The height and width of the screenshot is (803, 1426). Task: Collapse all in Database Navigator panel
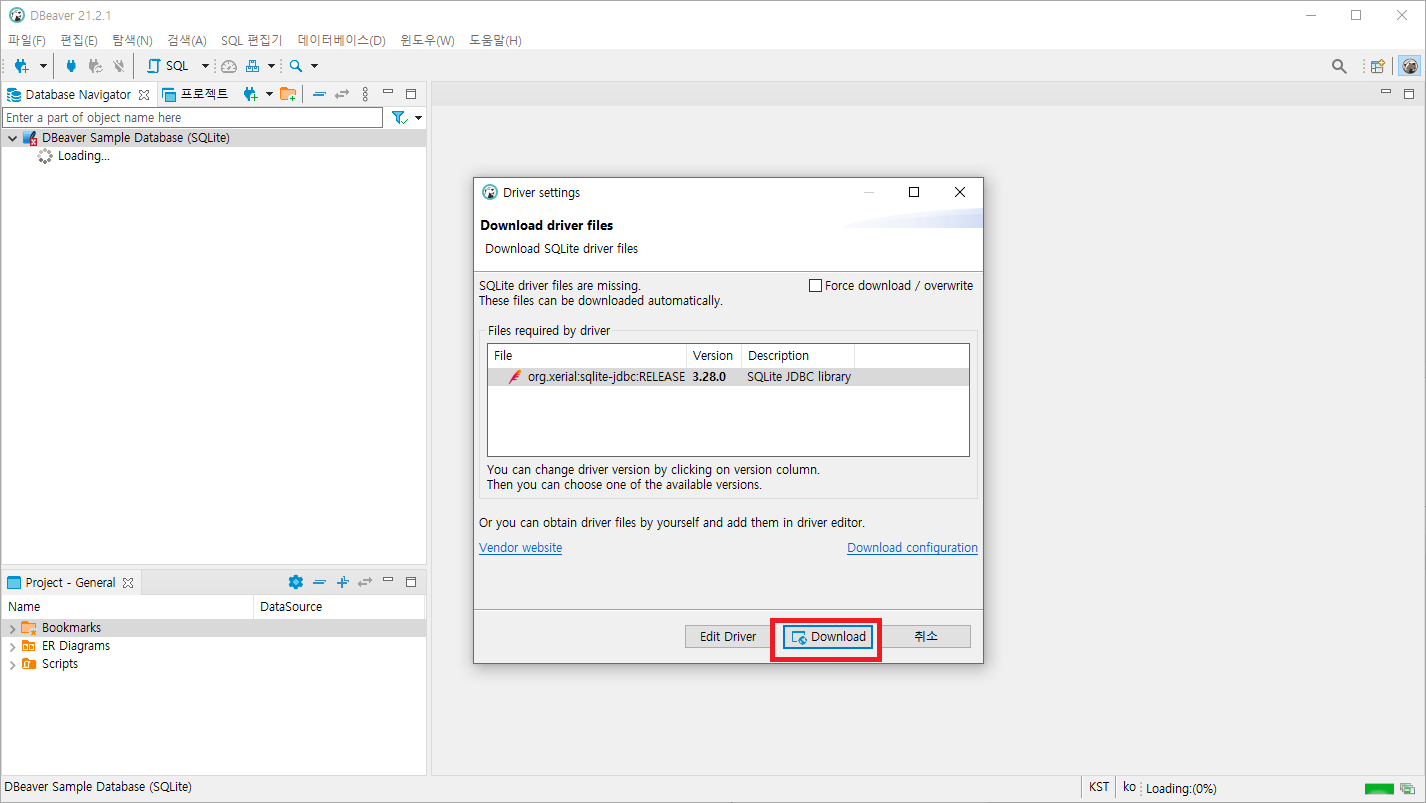[319, 94]
